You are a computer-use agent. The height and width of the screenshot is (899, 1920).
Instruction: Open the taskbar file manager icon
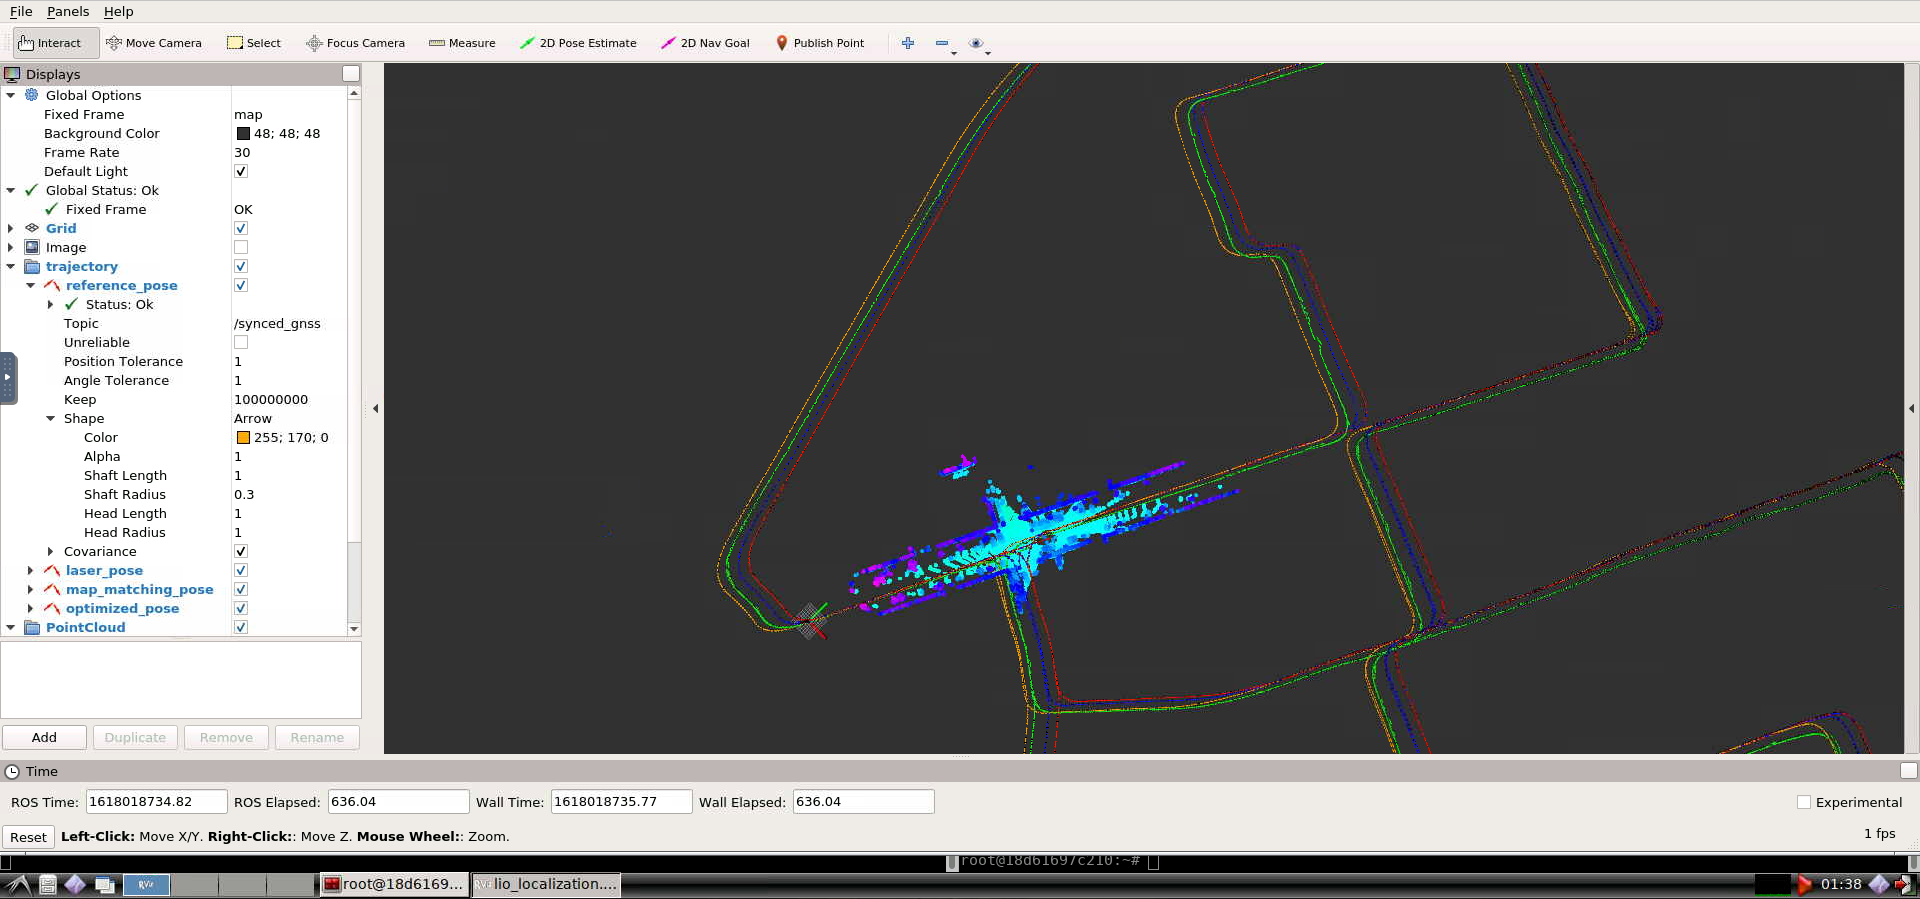(47, 884)
